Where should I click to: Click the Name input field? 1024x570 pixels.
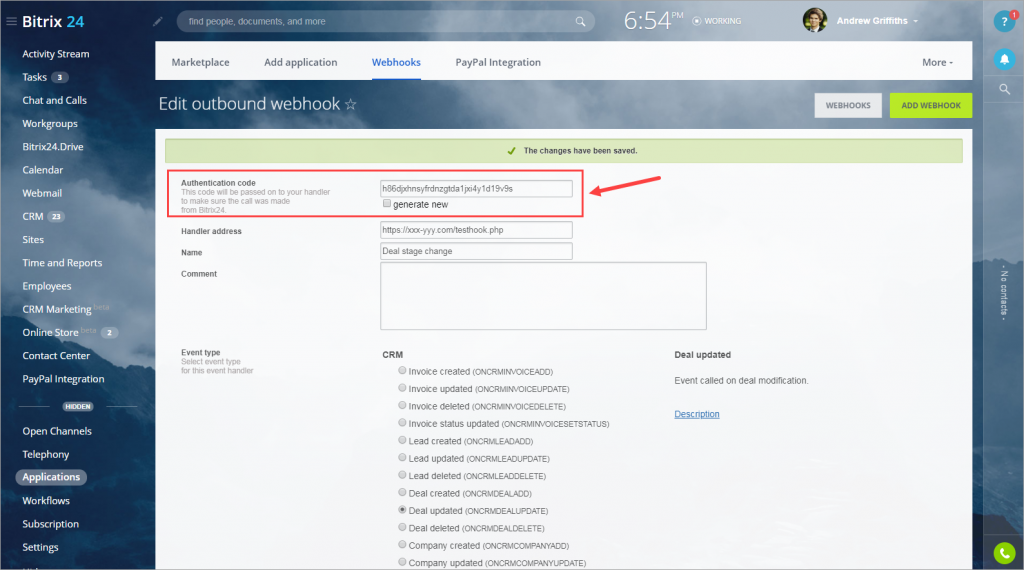click(x=476, y=251)
